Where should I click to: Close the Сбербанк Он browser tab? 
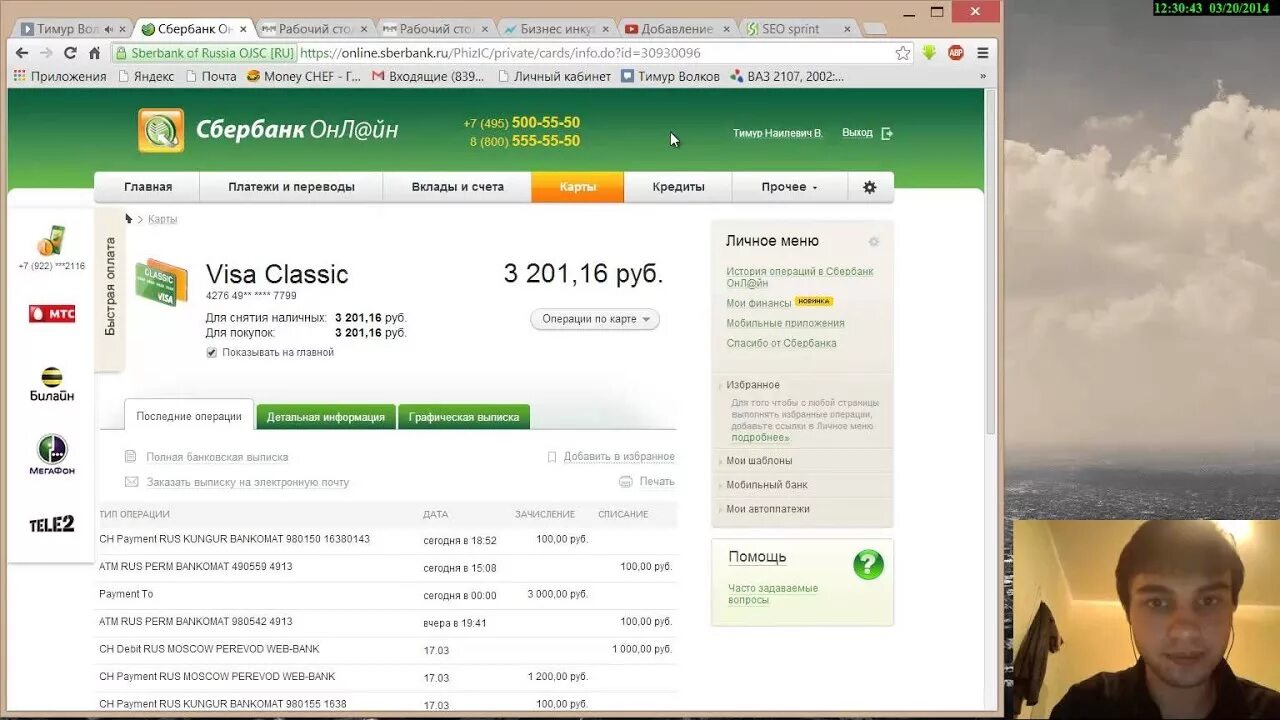click(x=244, y=29)
